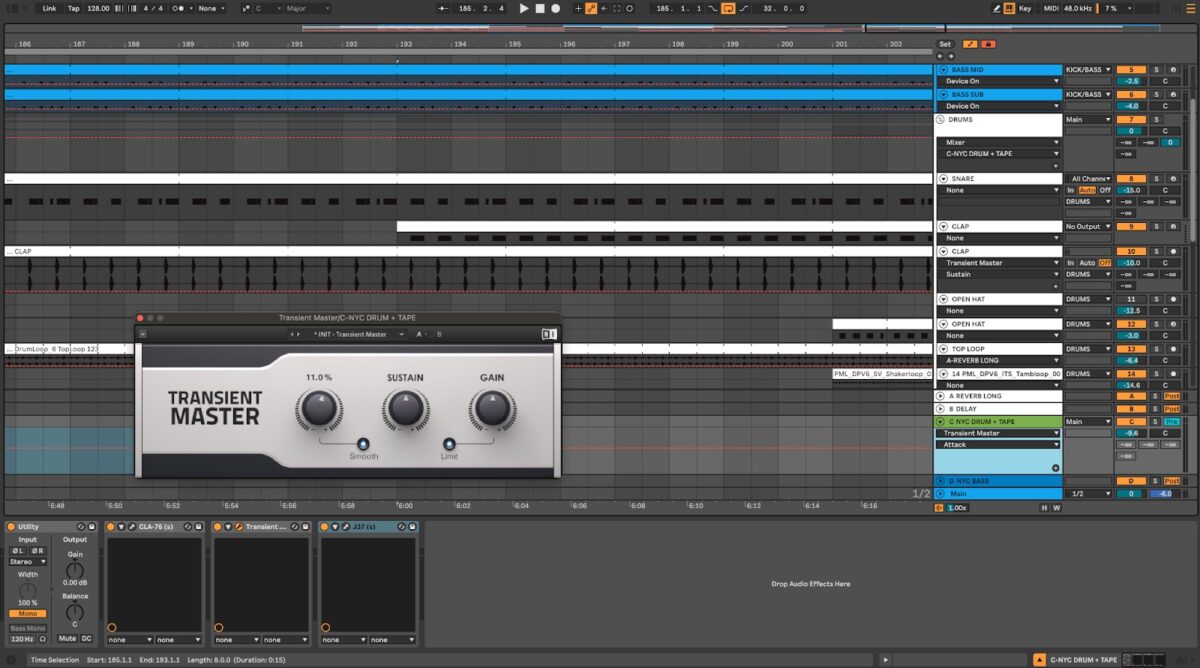Toggle the Automation Mode icon beside Set

coord(970,44)
